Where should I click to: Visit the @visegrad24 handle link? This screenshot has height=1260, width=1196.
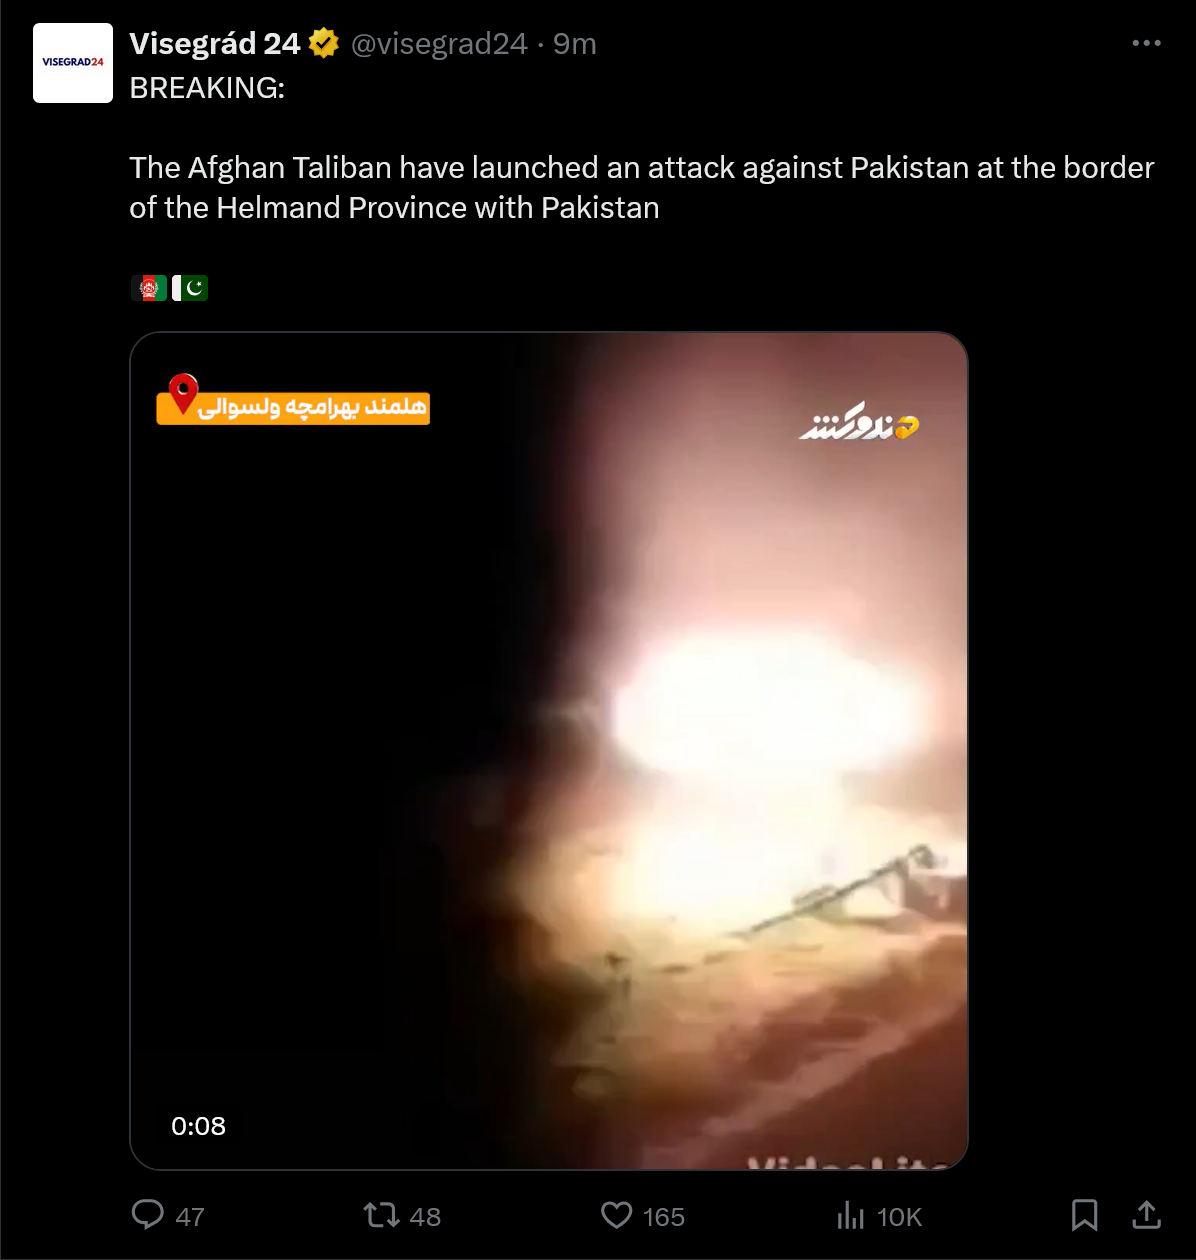point(438,44)
